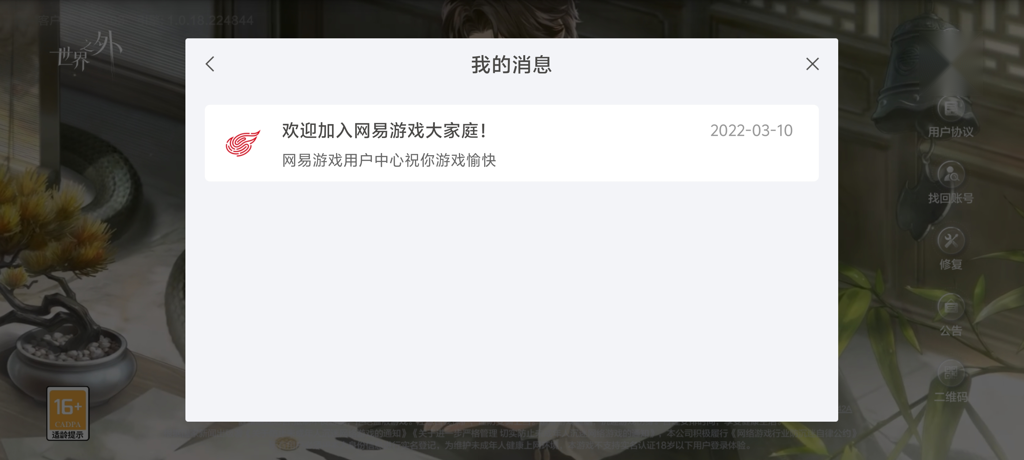This screenshot has height=460, width=1024.
Task: Select the 找回账号 account recovery icon
Action: click(951, 174)
